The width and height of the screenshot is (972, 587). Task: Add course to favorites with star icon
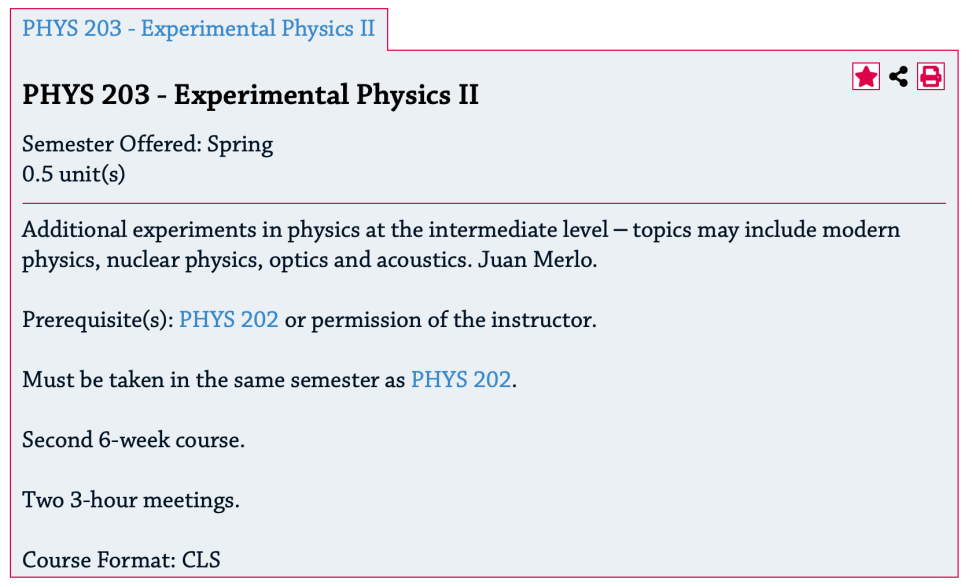(865, 76)
